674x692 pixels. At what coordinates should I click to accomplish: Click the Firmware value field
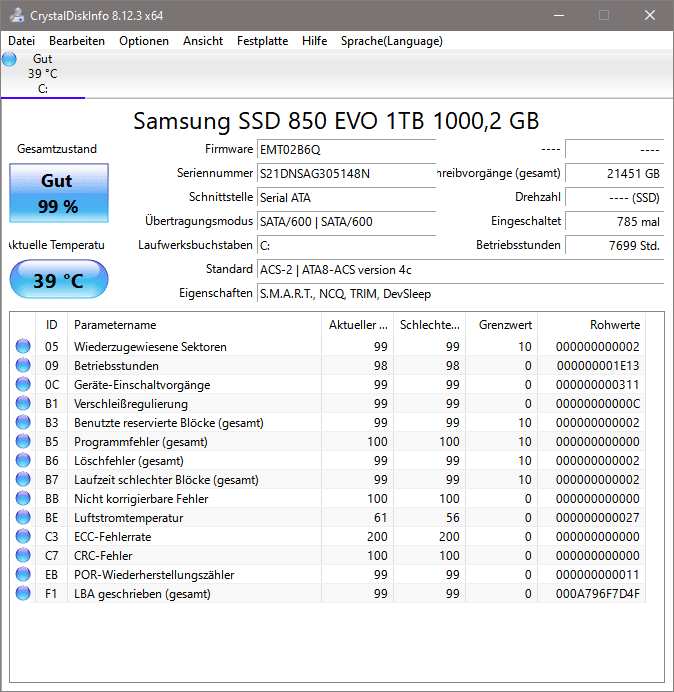click(x=346, y=150)
